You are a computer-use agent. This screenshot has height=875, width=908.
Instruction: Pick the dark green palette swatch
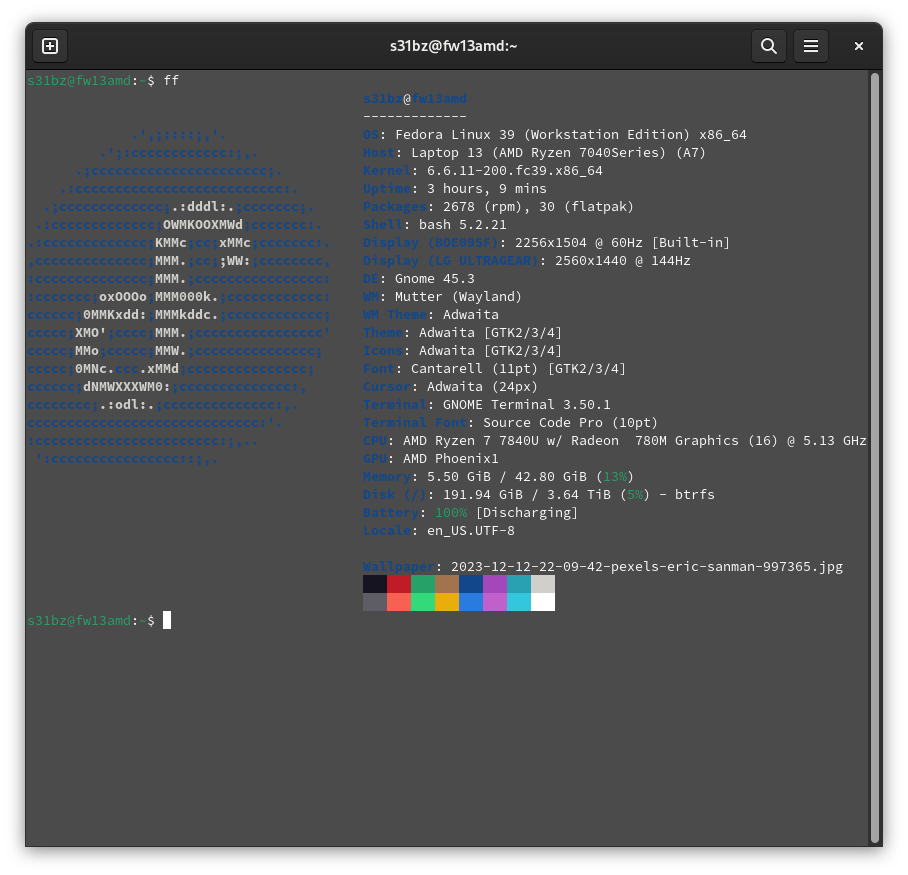(423, 584)
